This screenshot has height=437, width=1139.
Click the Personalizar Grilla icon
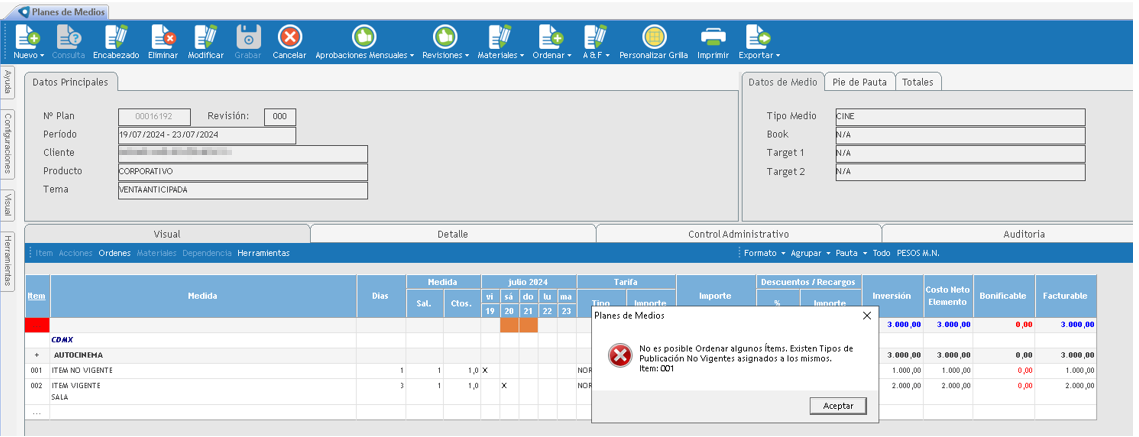[654, 36]
